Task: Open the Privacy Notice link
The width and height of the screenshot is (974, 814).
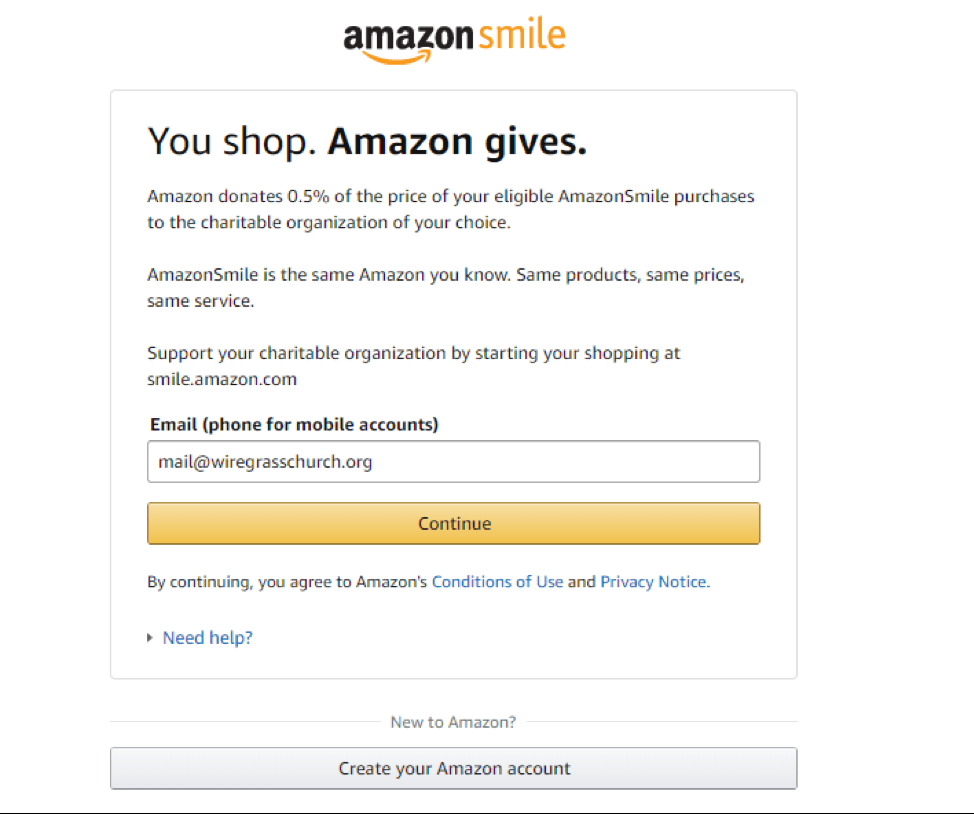Action: click(x=653, y=582)
